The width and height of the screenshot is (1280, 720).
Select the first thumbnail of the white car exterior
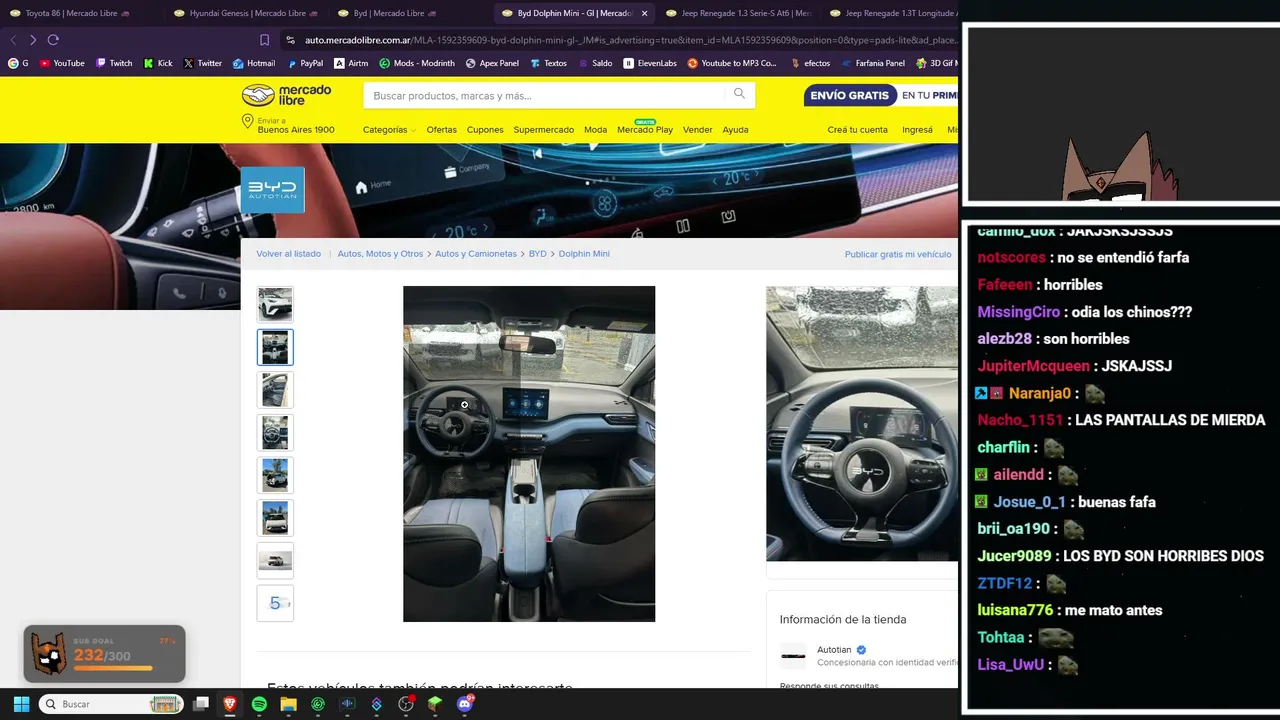[275, 304]
